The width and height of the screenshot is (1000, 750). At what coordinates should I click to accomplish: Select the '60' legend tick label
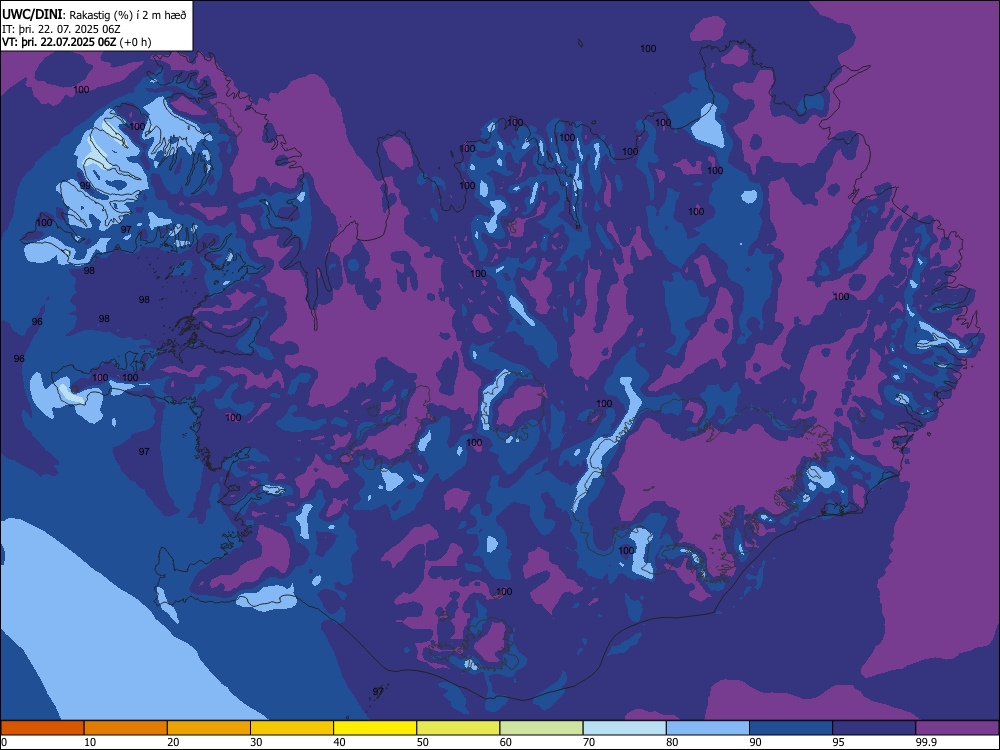pyautogui.click(x=506, y=742)
